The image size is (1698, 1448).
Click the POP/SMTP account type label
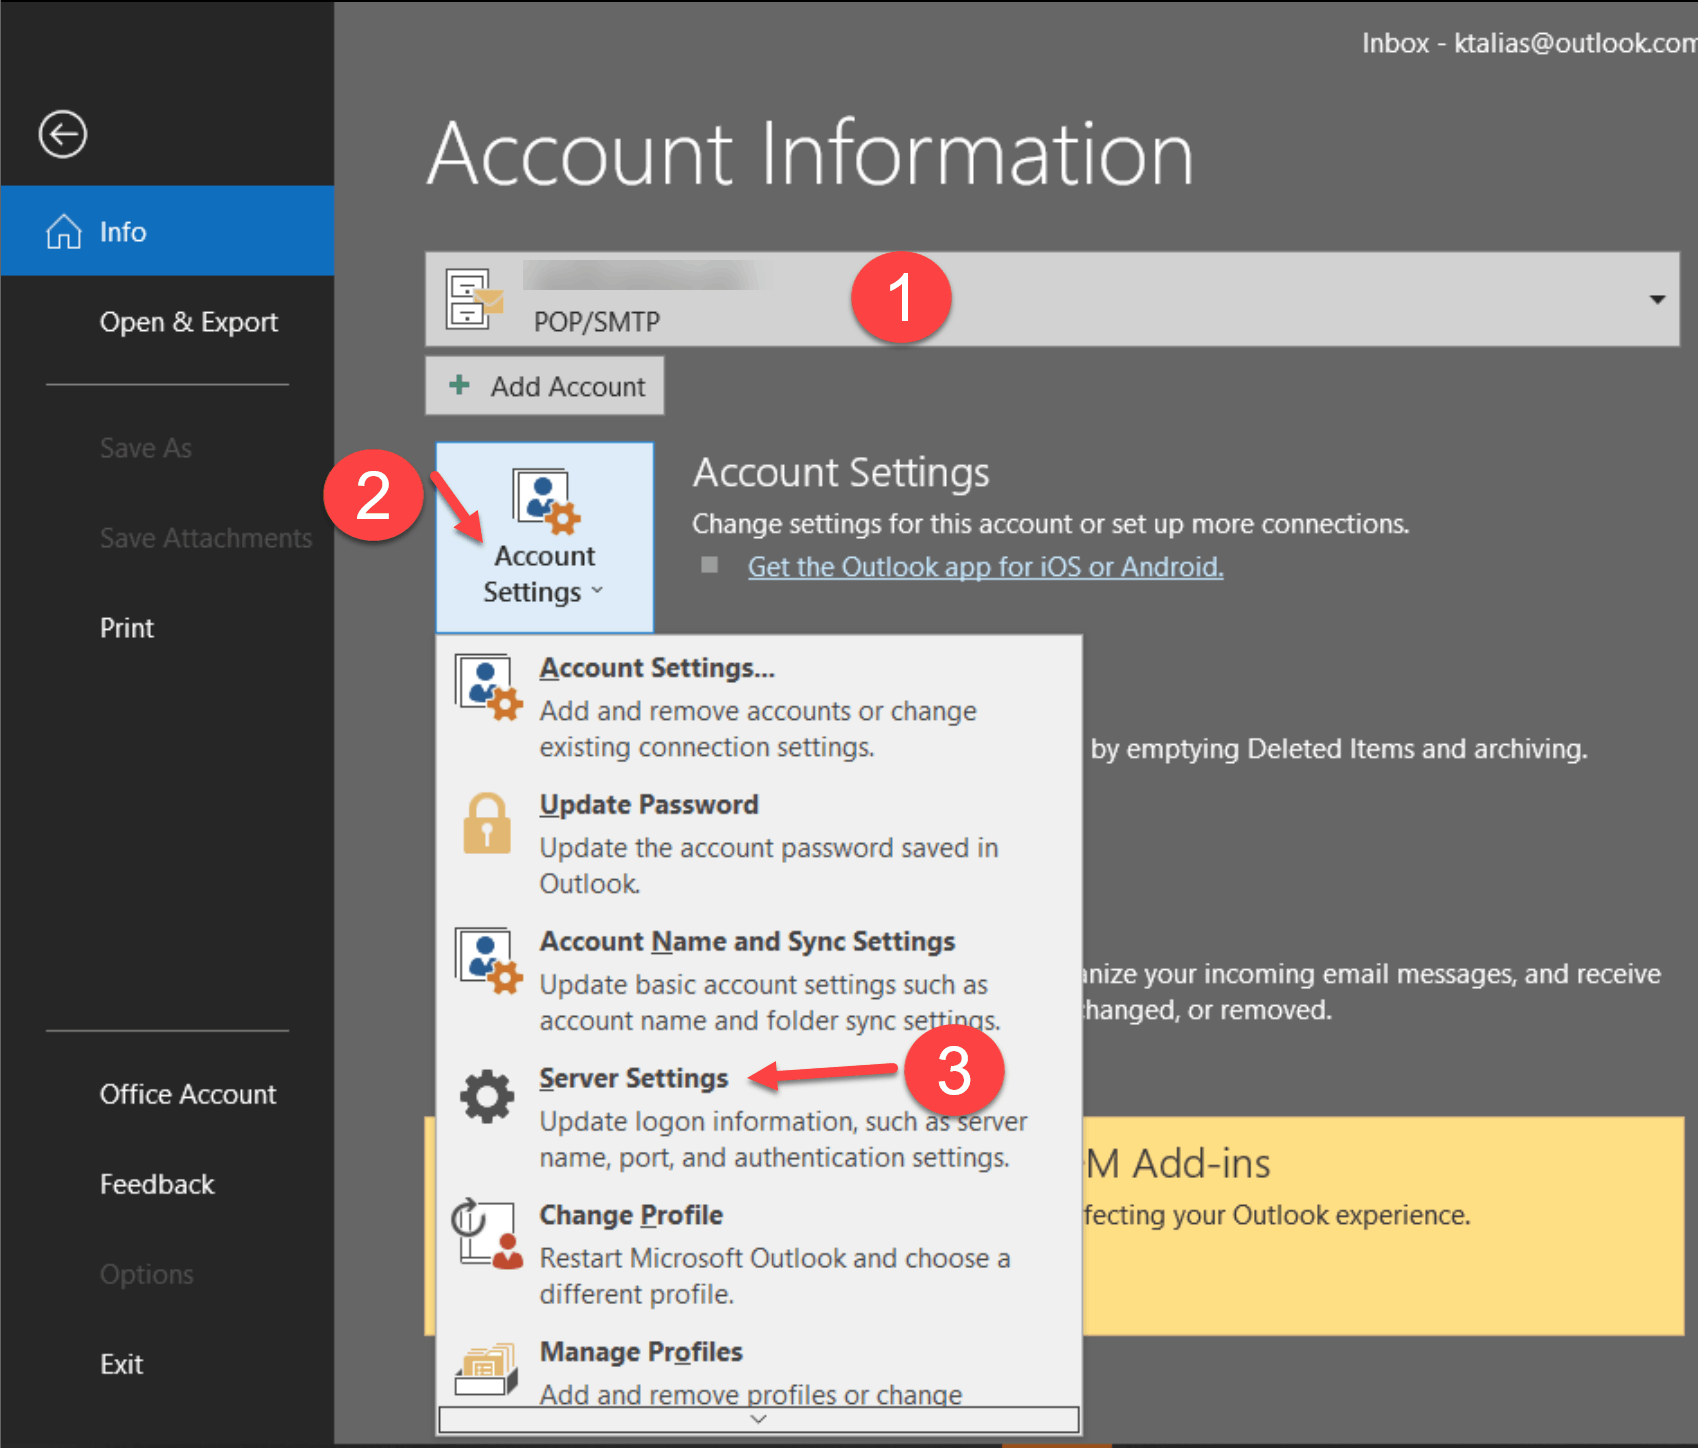597,322
